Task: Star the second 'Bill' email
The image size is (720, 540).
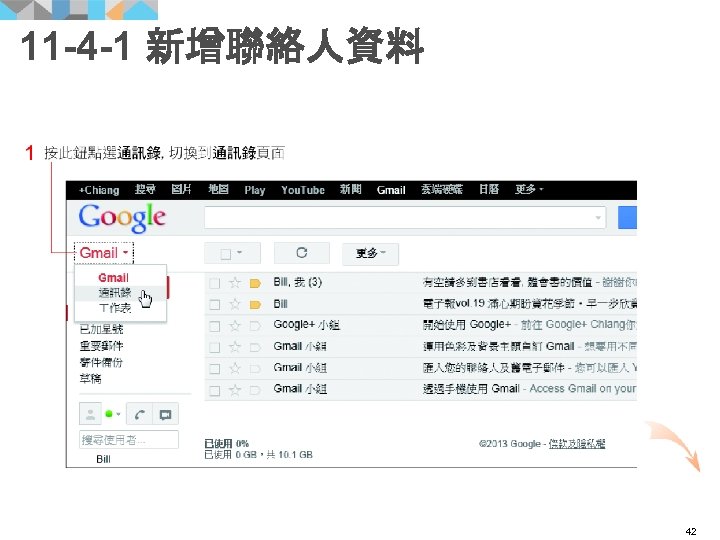Action: point(235,304)
